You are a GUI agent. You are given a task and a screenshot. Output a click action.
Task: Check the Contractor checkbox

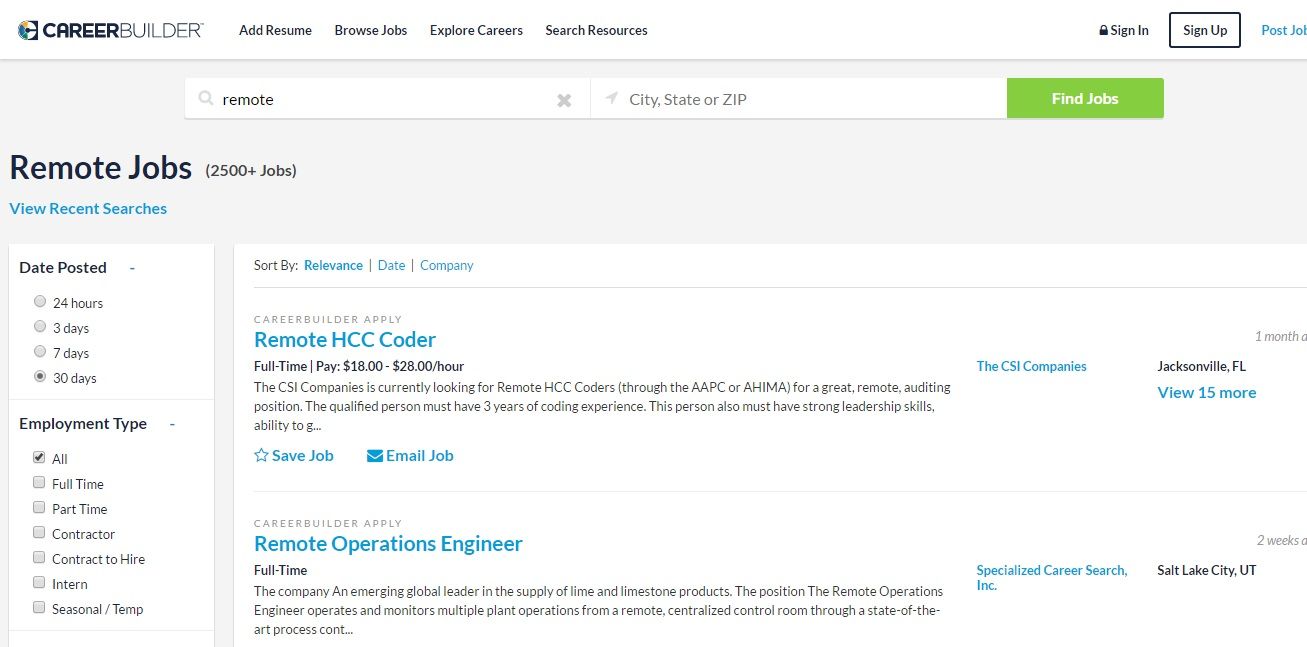point(39,532)
